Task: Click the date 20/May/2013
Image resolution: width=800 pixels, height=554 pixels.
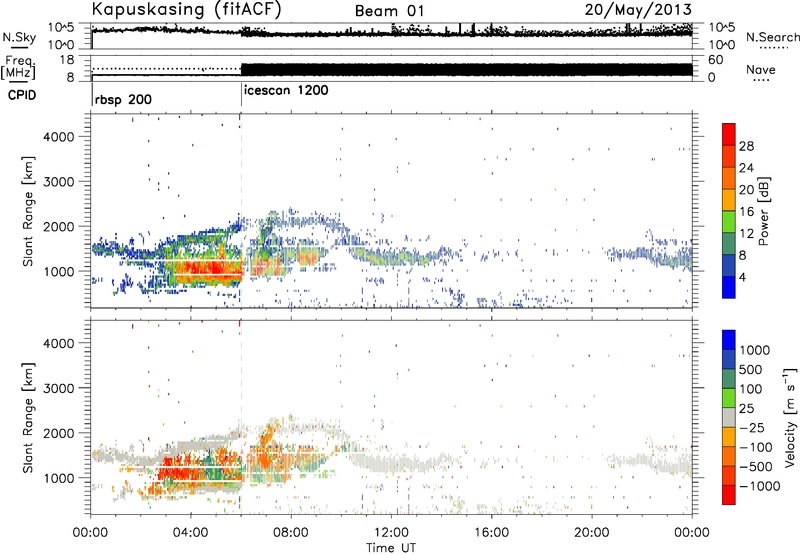Action: click(x=638, y=10)
